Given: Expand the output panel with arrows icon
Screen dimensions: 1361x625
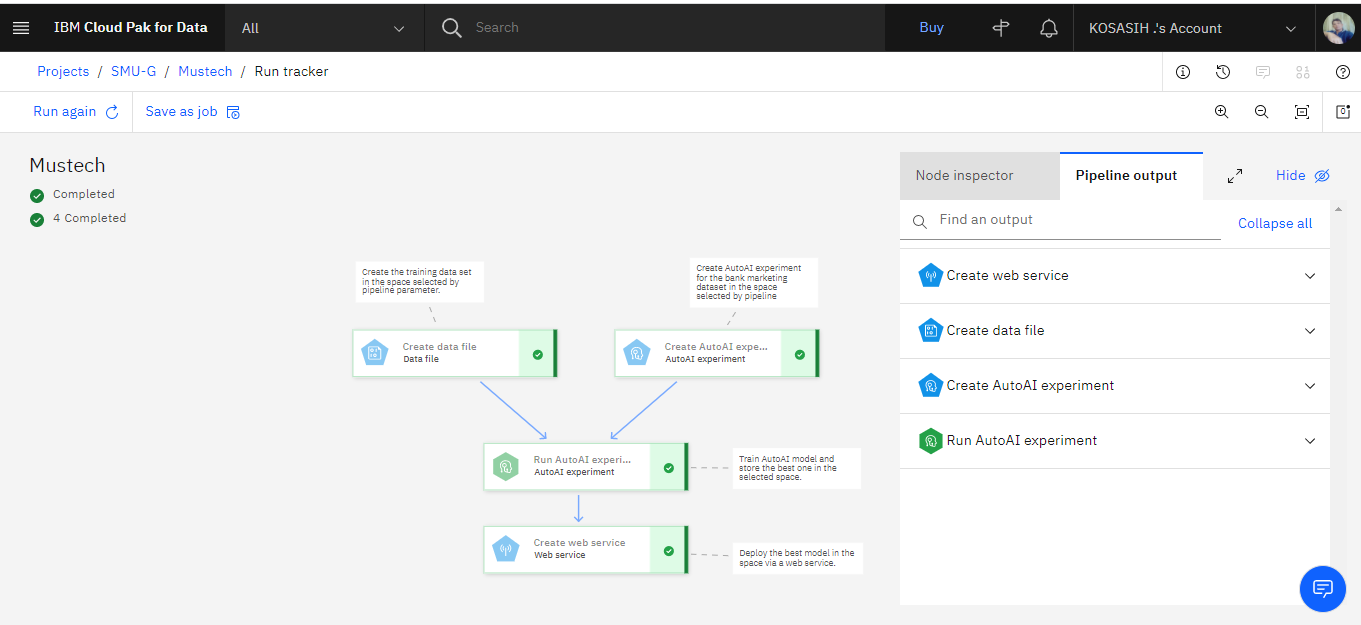Looking at the screenshot, I should tap(1235, 176).
